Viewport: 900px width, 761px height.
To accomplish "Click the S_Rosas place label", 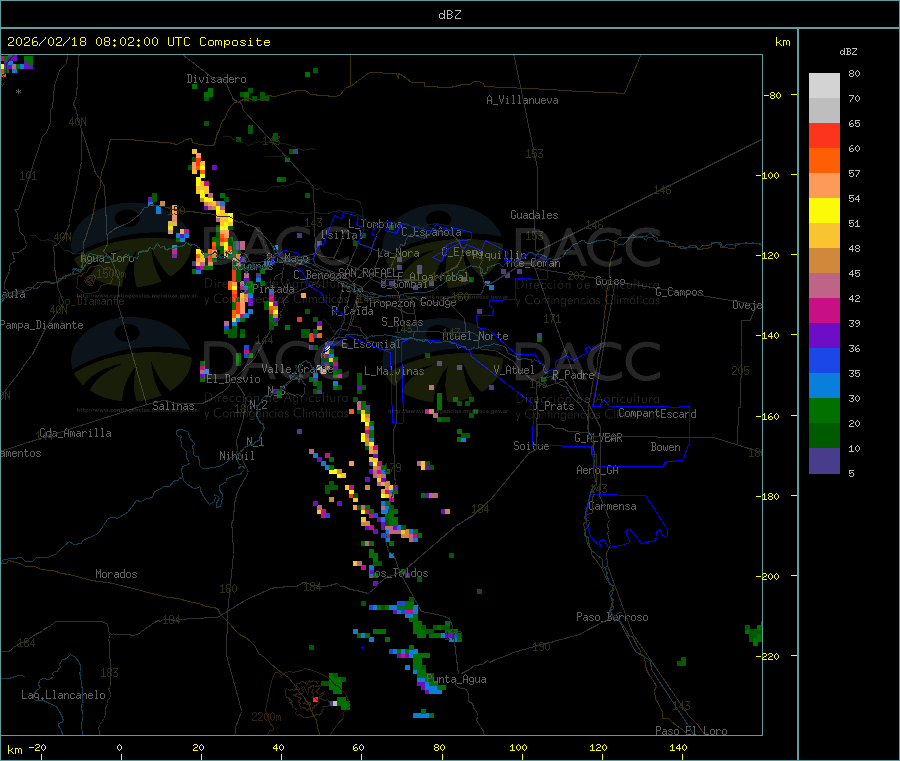I will point(402,322).
